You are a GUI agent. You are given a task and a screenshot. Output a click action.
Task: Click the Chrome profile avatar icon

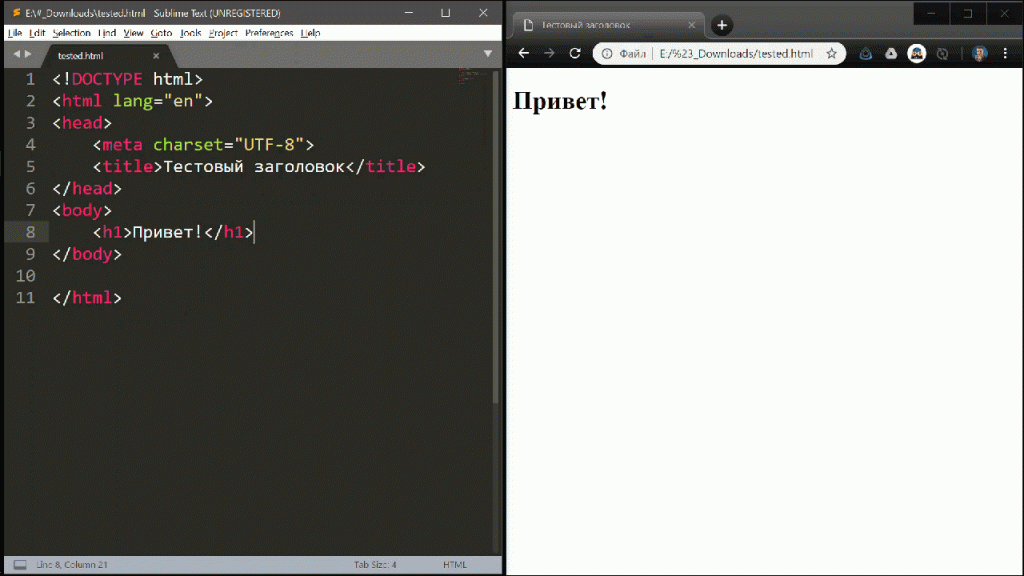point(978,53)
